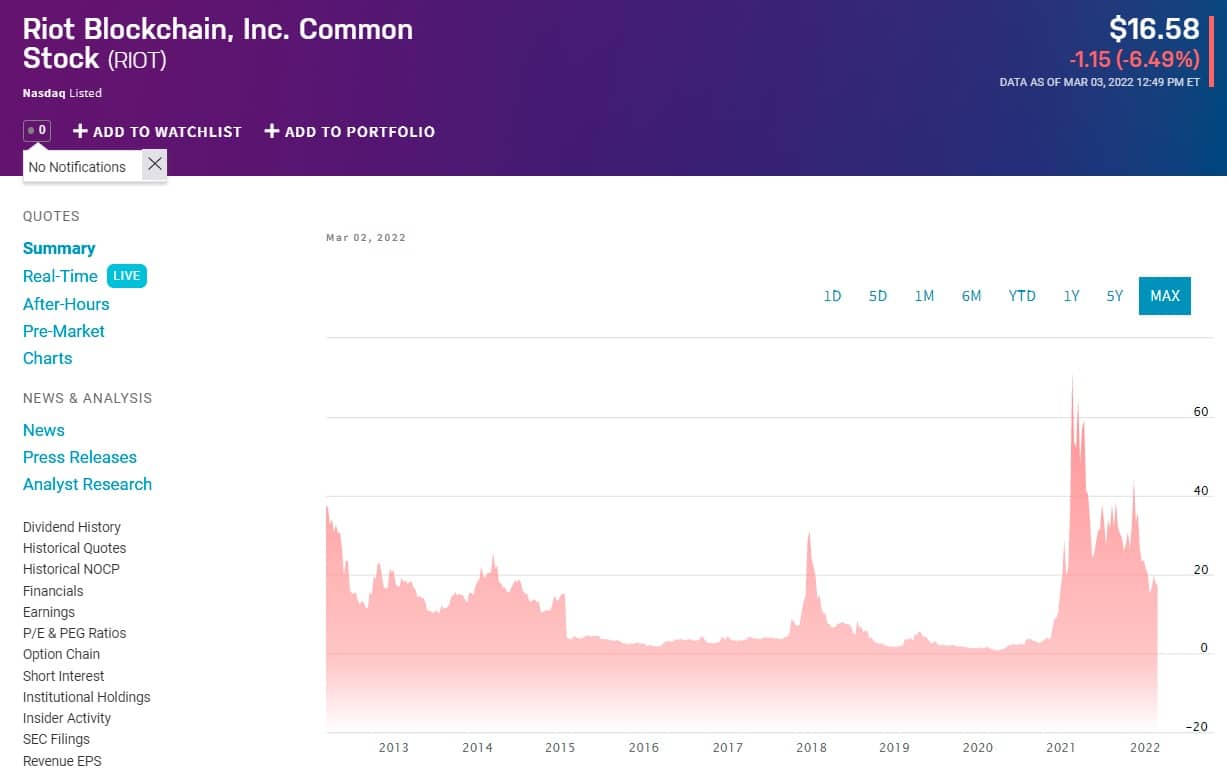View Press Releases
Screen dimensions: 1227x781
pyautogui.click(x=80, y=457)
